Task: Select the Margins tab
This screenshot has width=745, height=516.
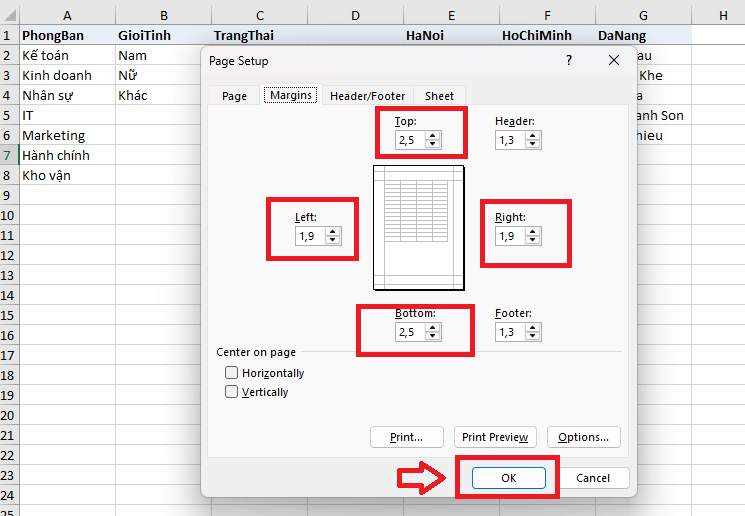Action: (x=291, y=95)
